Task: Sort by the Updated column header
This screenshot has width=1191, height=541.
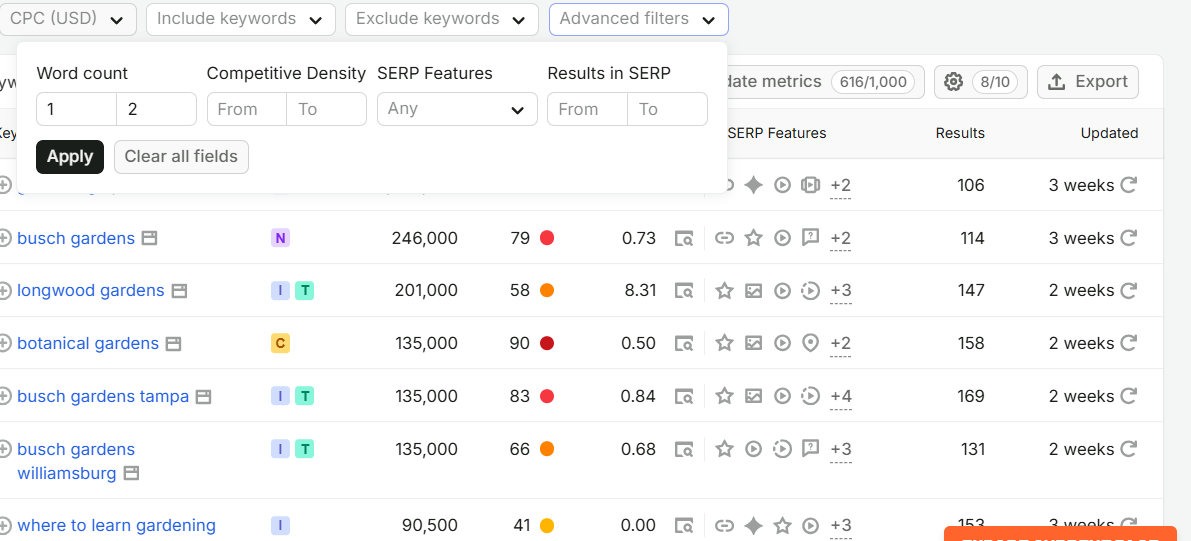Action: (1109, 133)
